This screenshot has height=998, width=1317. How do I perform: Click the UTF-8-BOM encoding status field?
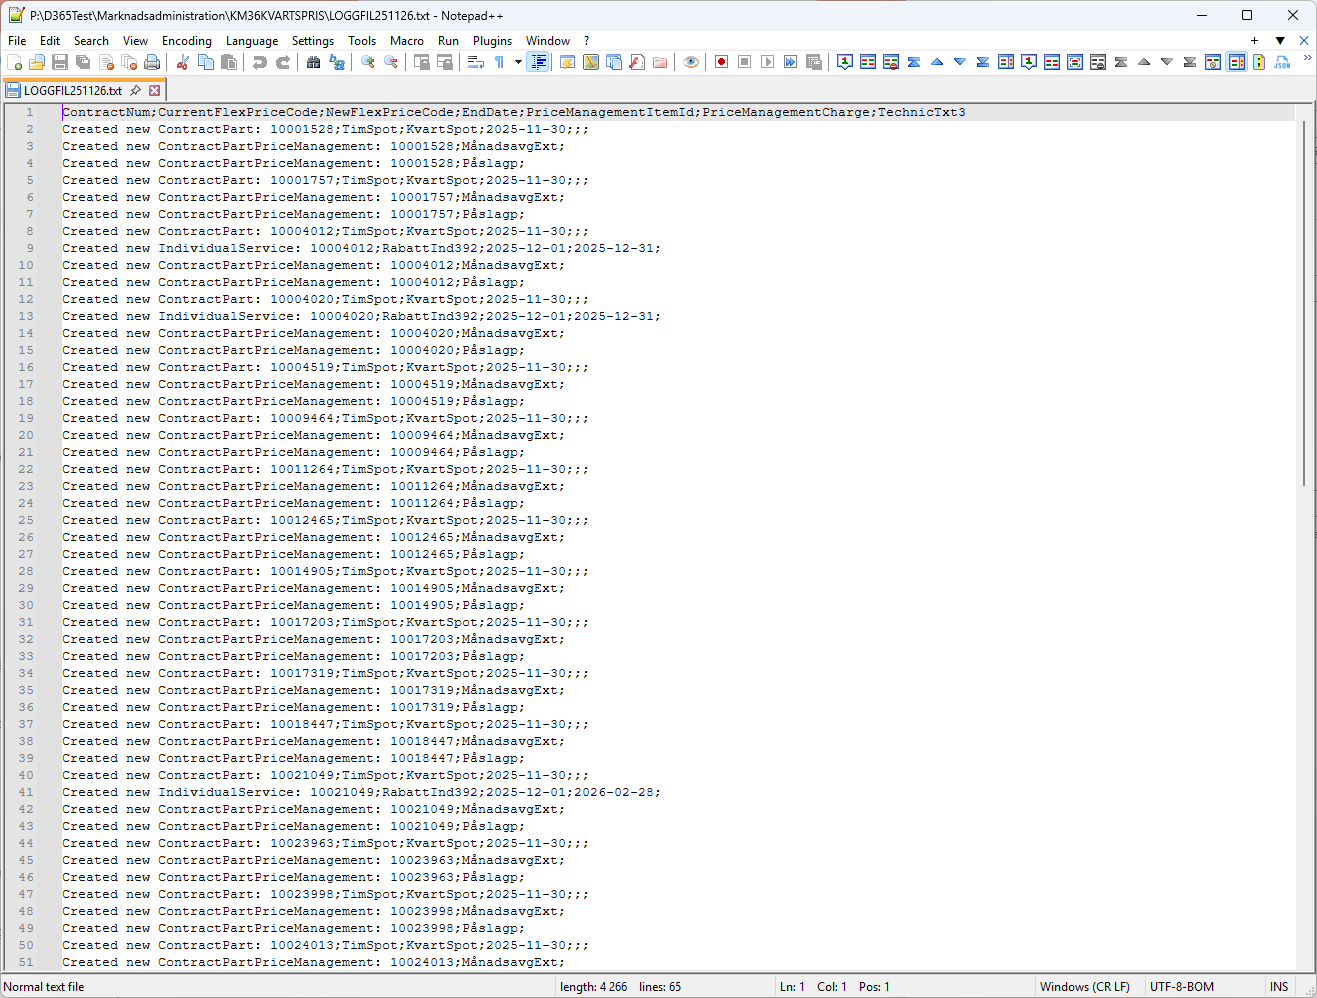click(1181, 987)
